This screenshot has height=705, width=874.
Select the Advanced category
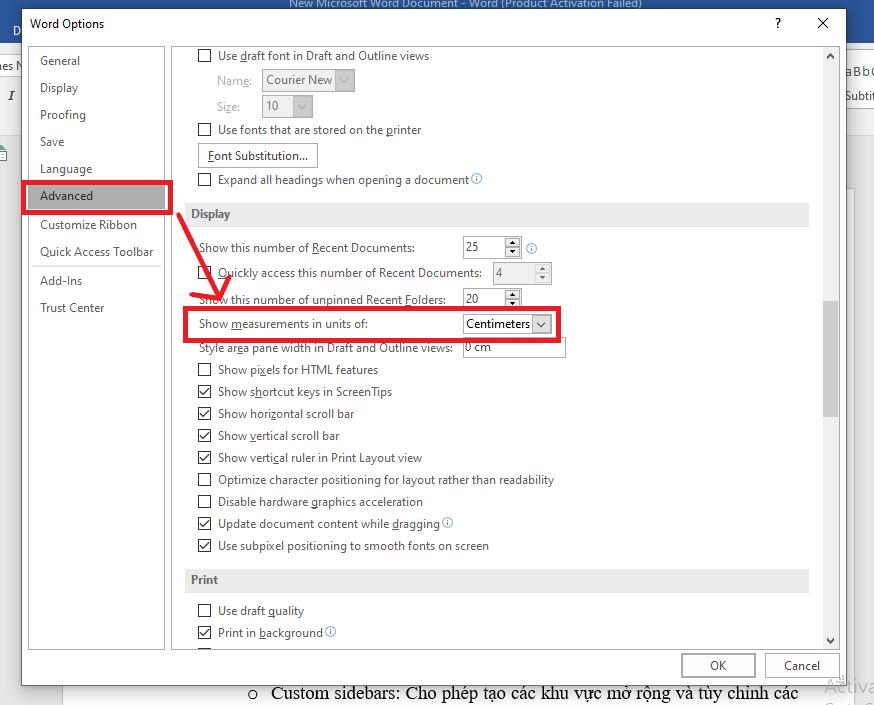click(x=96, y=196)
